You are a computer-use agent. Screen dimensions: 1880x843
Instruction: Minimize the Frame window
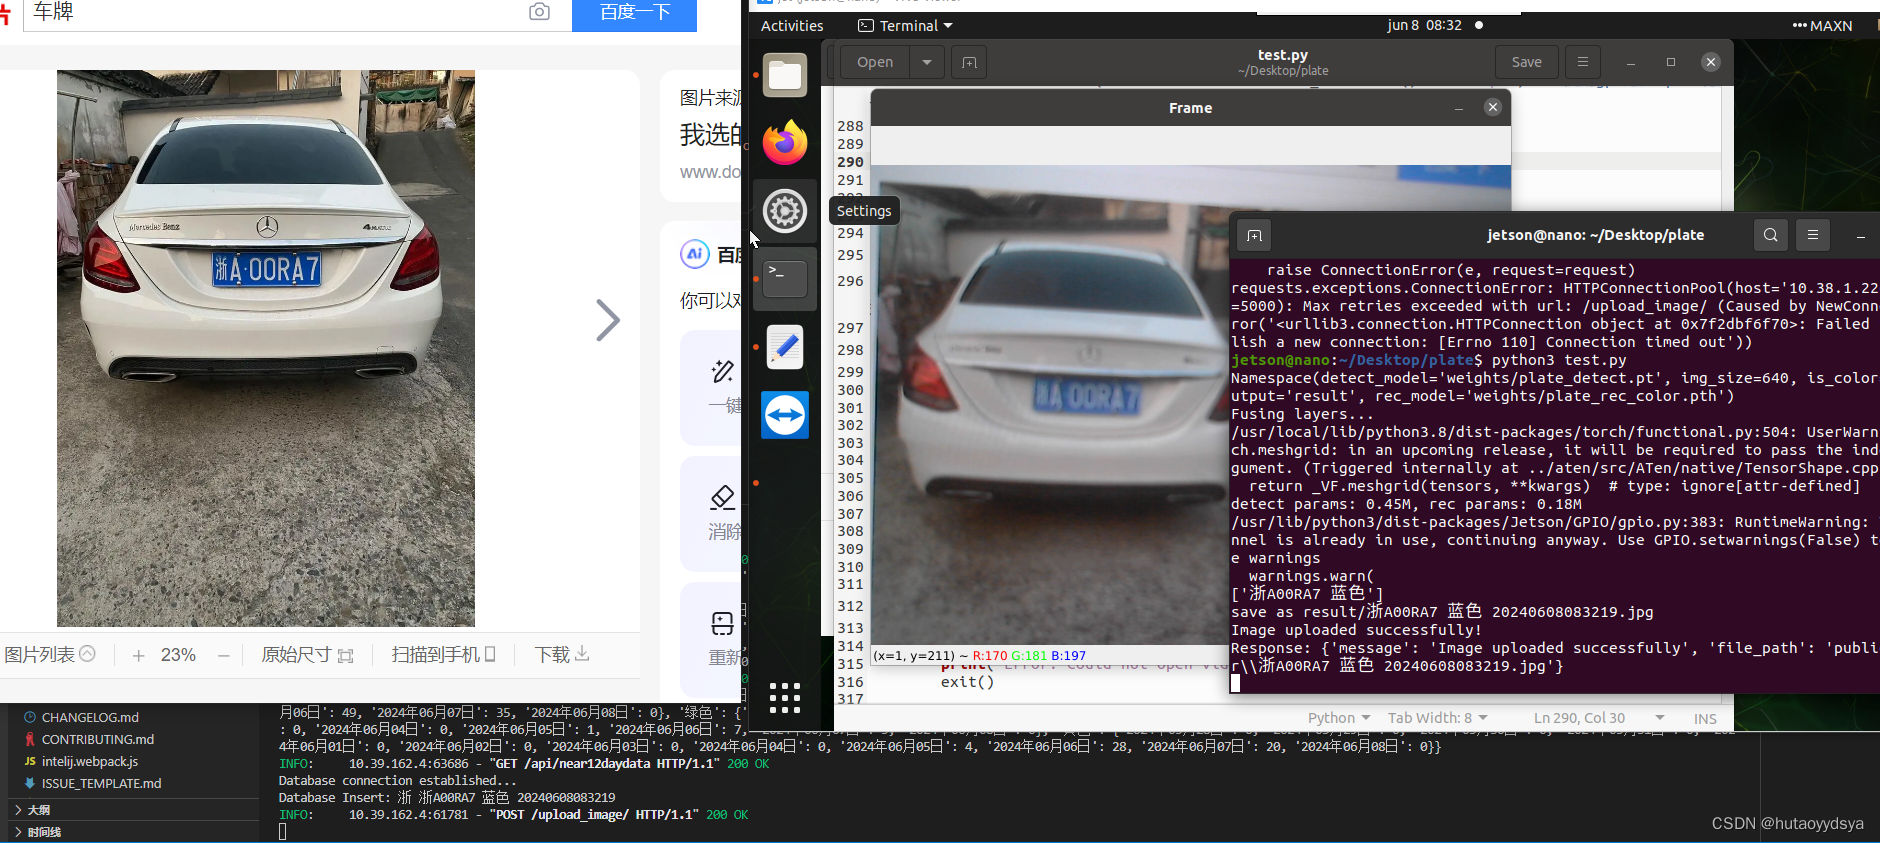[x=1459, y=108]
